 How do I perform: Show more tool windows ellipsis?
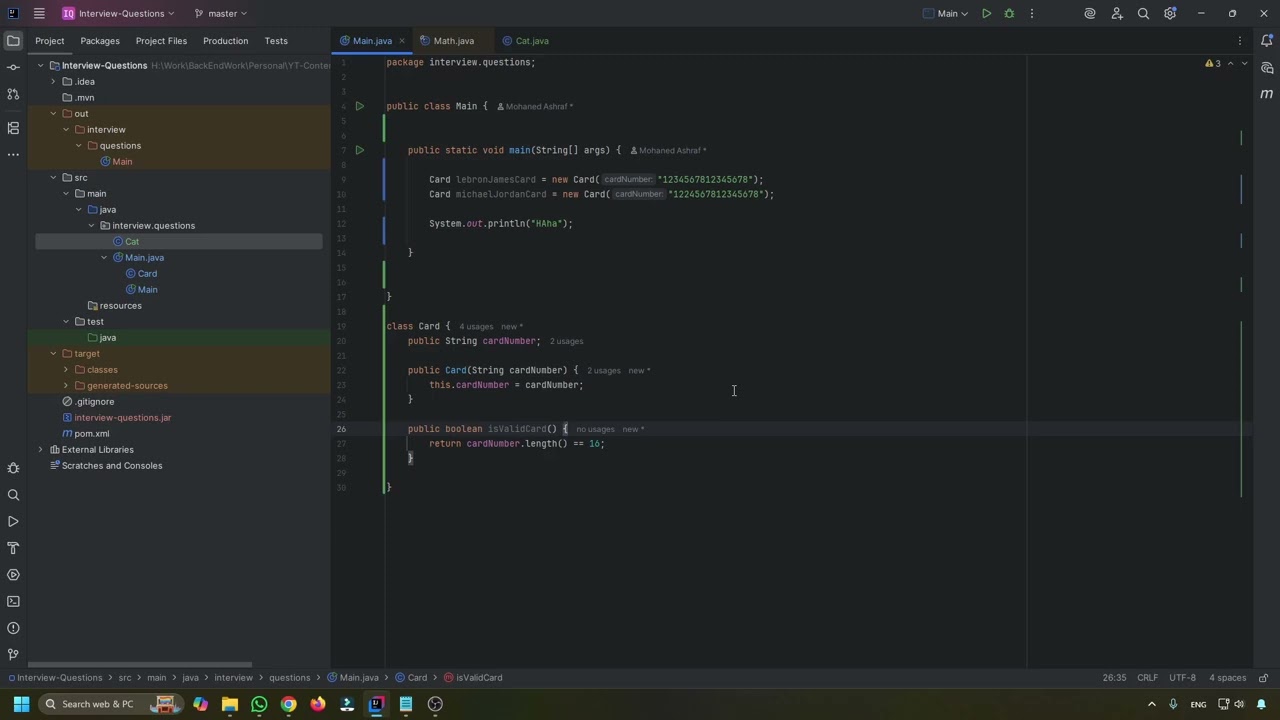pos(13,155)
